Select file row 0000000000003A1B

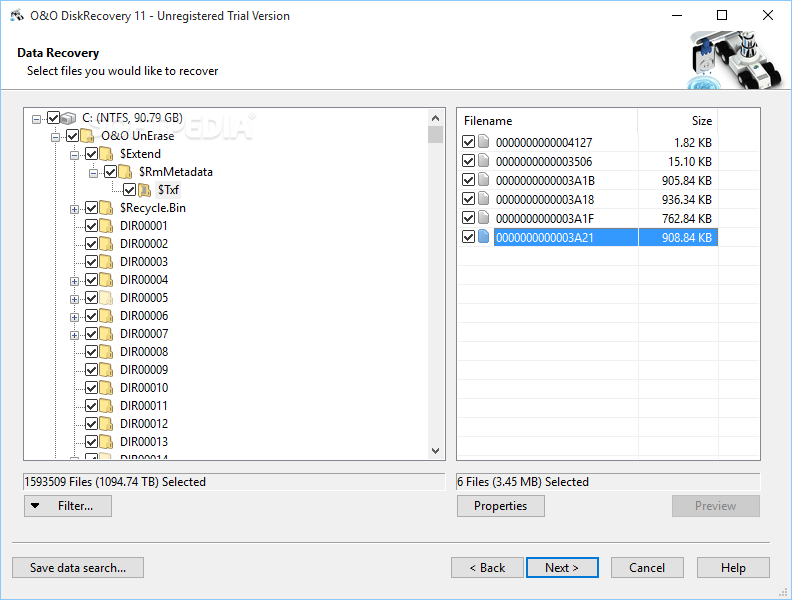[588, 180]
